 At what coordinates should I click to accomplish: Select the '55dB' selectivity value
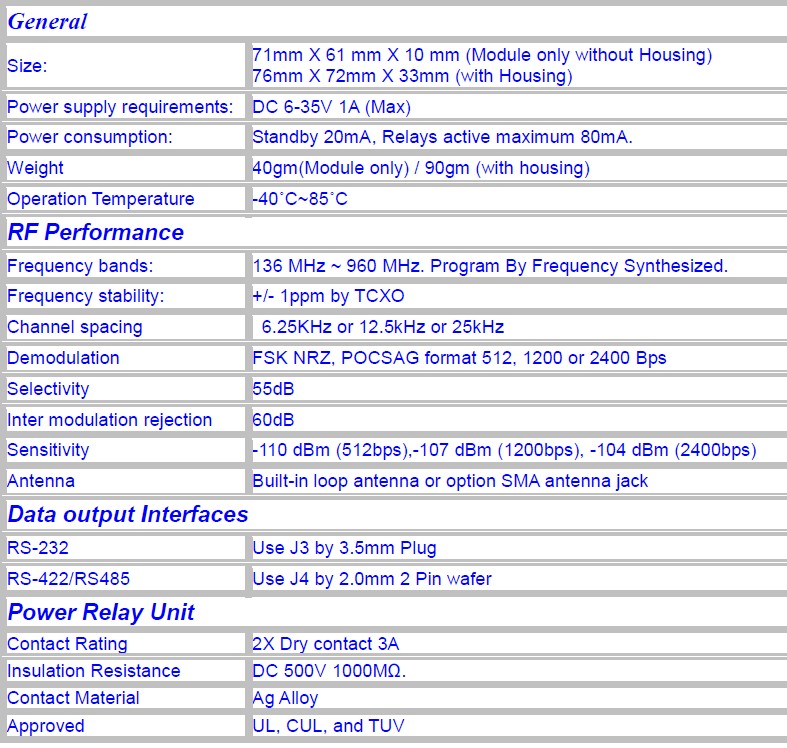pyautogui.click(x=273, y=389)
